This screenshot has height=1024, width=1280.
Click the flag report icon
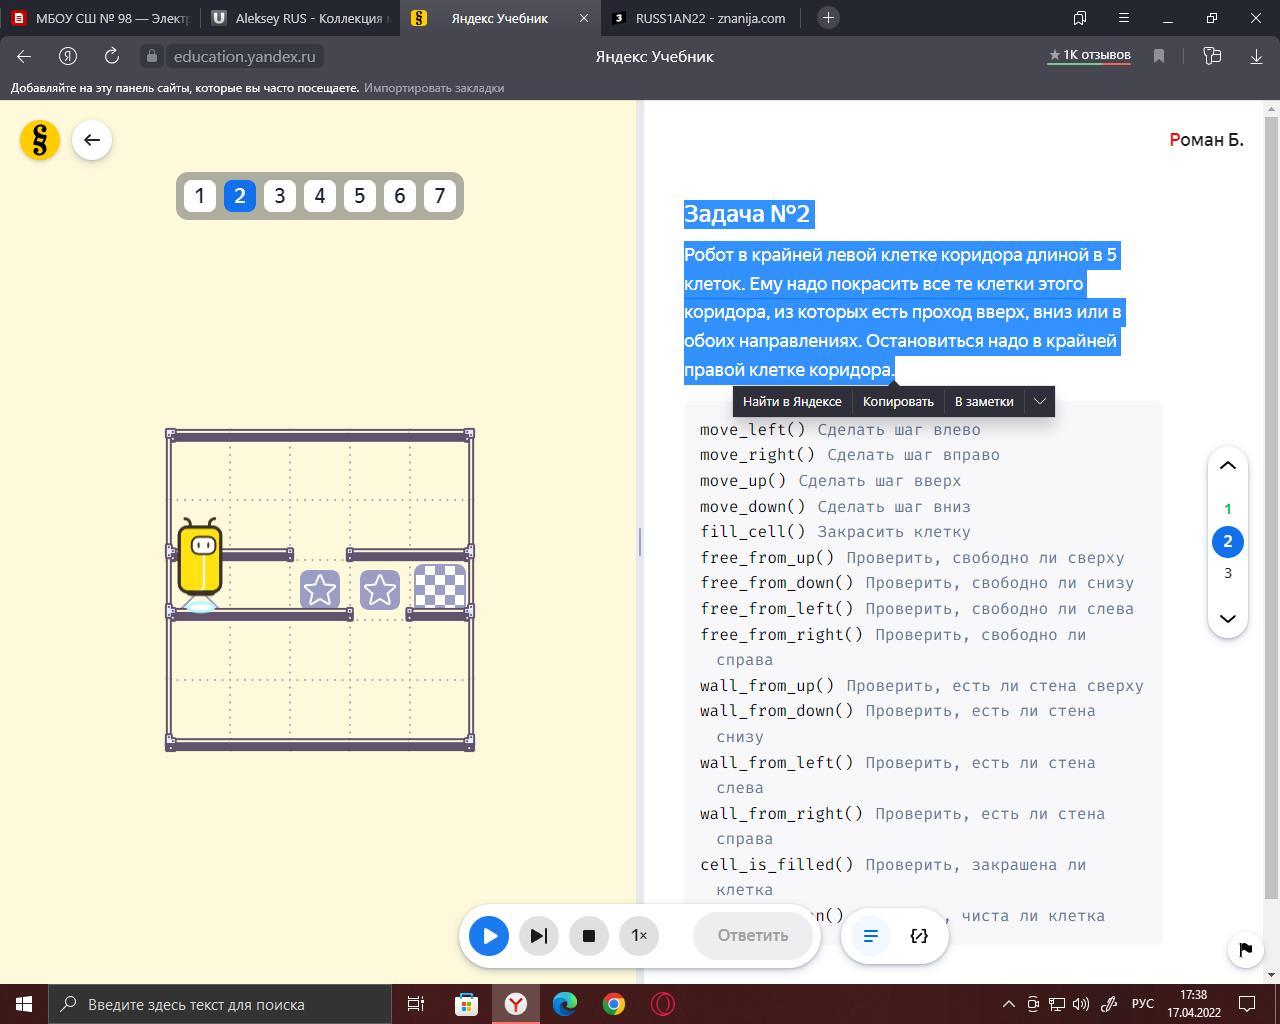[x=1245, y=949]
